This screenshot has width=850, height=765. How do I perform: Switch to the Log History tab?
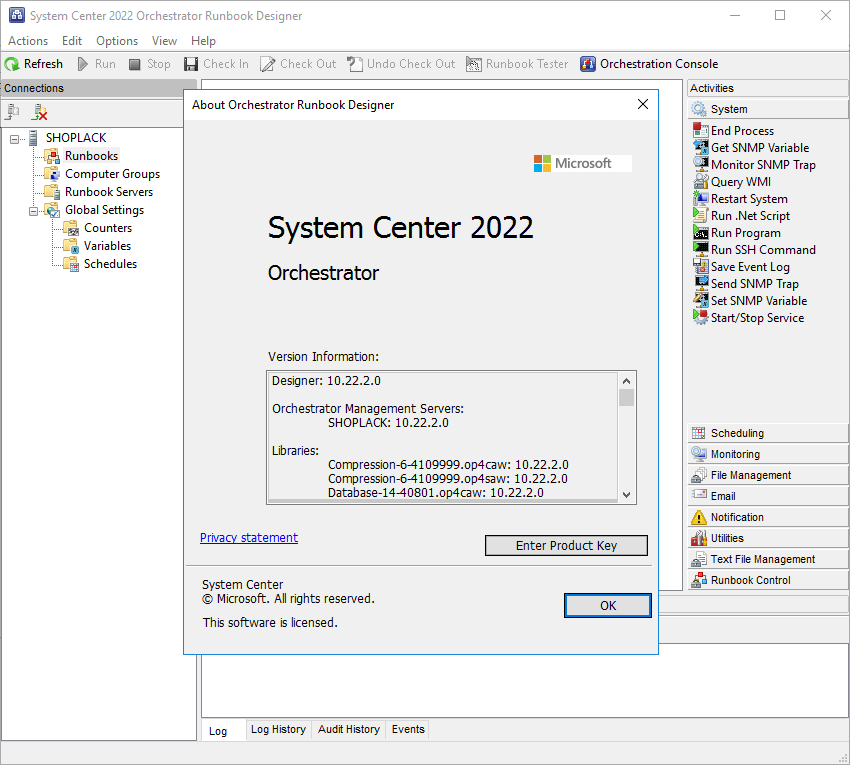click(278, 729)
